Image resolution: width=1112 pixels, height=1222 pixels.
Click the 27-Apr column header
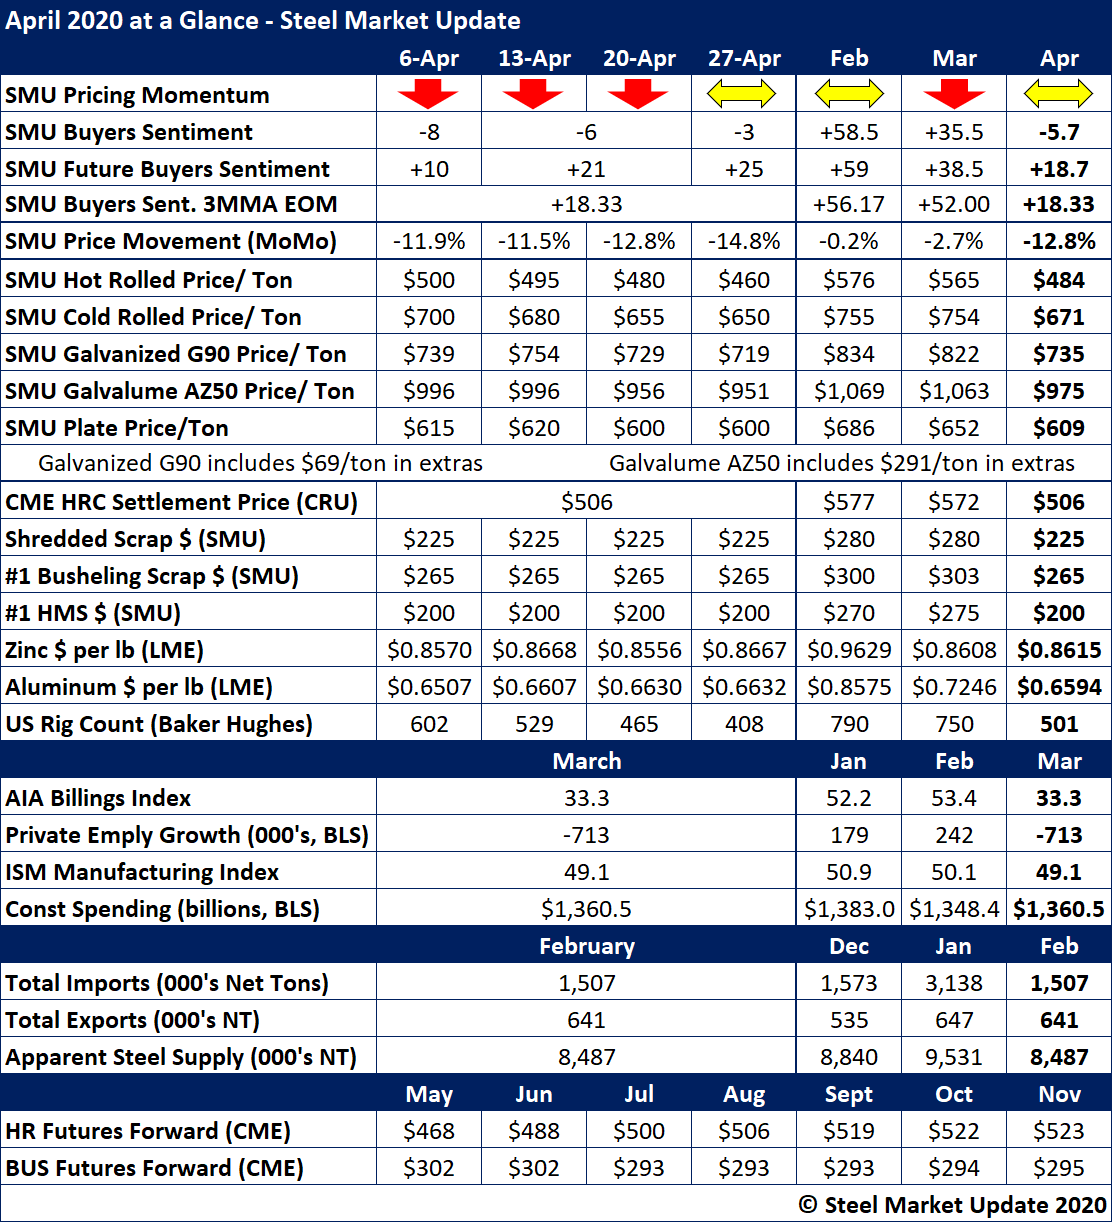[x=743, y=58]
